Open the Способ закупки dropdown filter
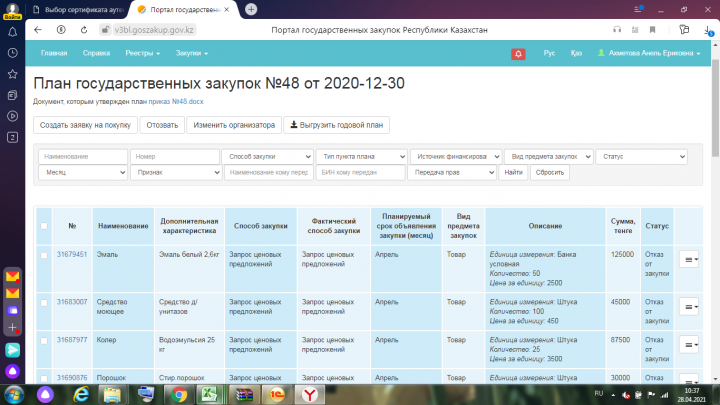Image resolution: width=720 pixels, height=405 pixels. coord(268,157)
